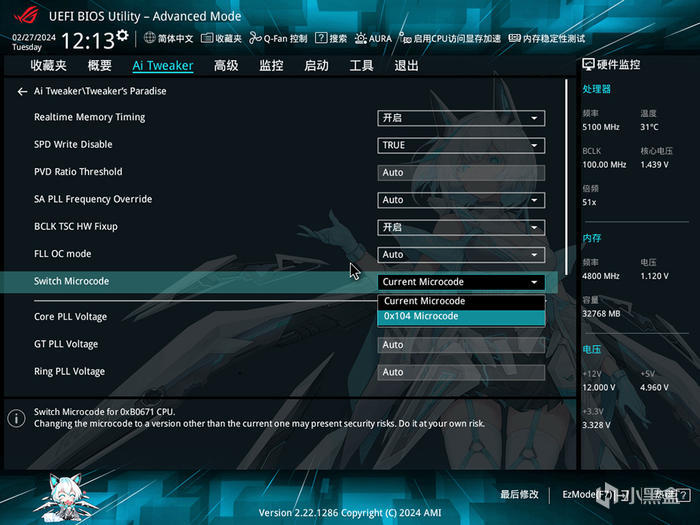This screenshot has height=525, width=700.
Task: Collapse the Switch Microcode dropdown
Action: point(461,282)
